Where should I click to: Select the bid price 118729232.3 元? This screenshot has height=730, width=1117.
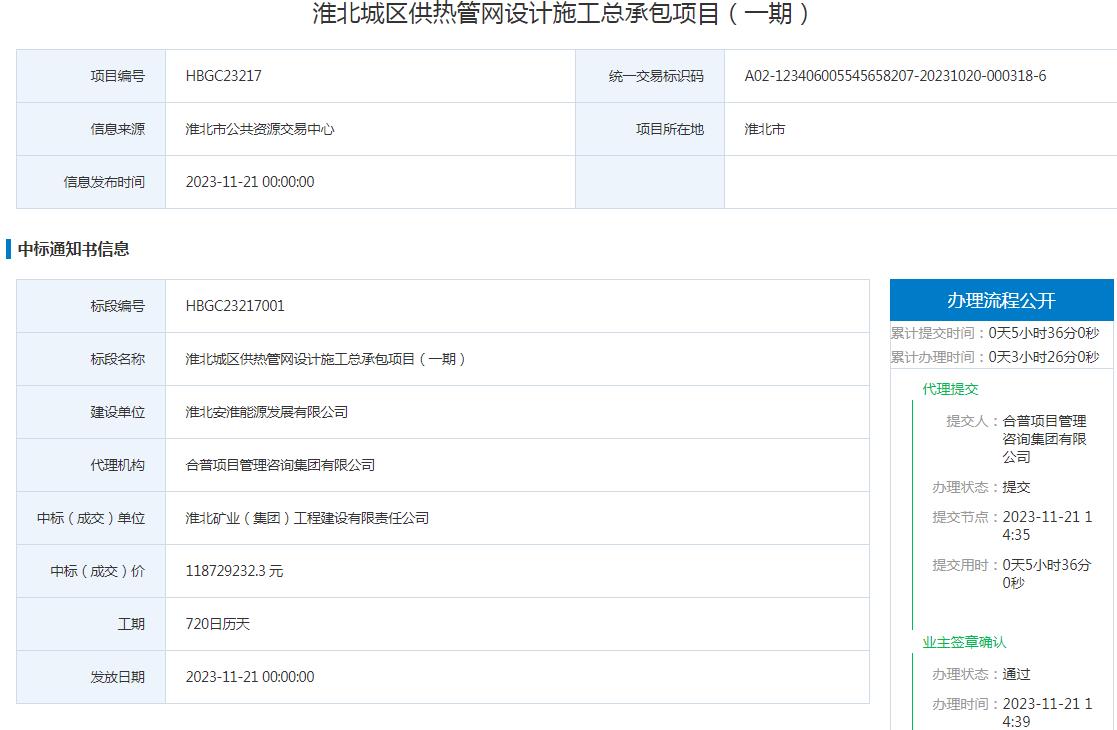click(234, 571)
